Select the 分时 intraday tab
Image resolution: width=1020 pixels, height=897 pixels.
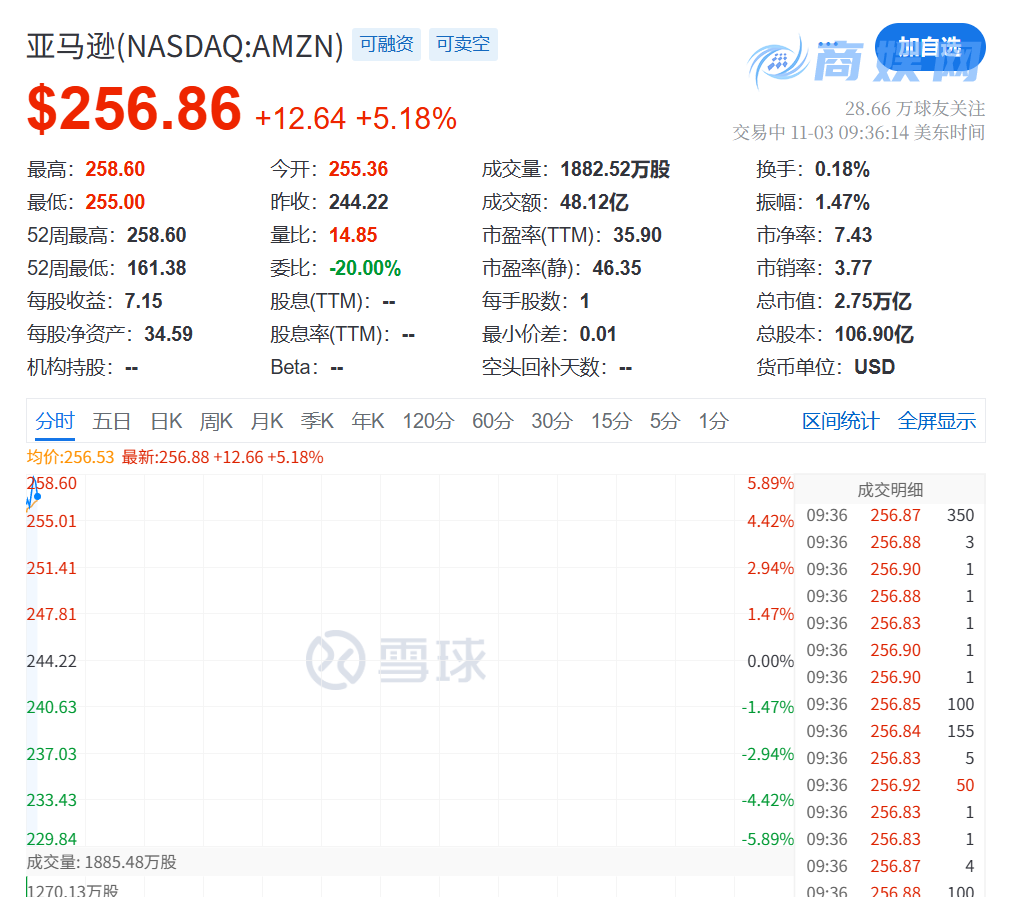pyautogui.click(x=55, y=421)
